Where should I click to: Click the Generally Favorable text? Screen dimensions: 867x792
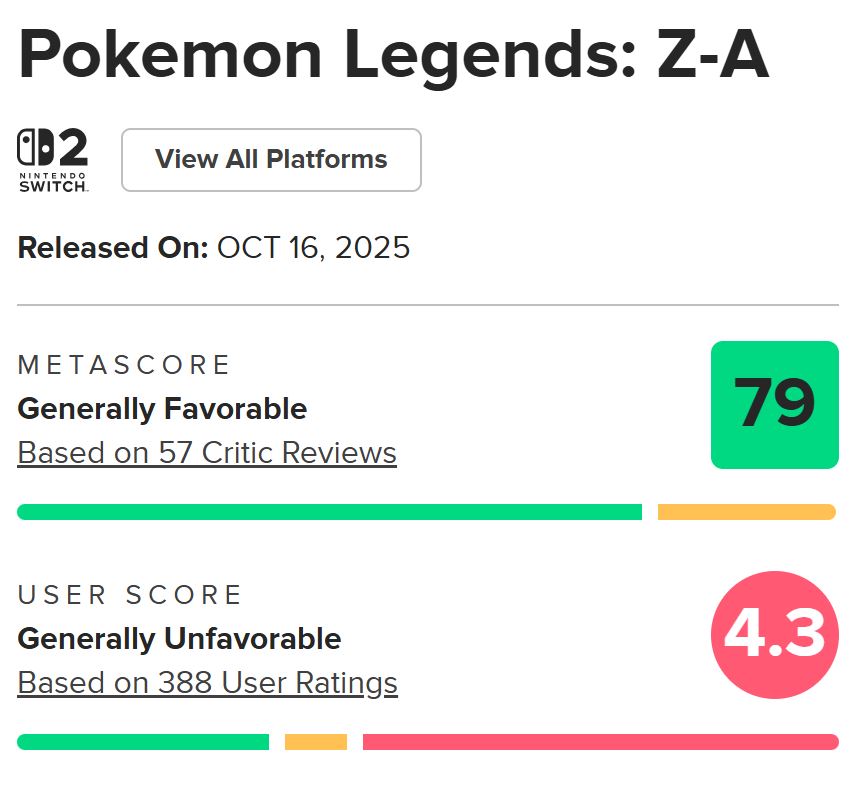(x=162, y=409)
